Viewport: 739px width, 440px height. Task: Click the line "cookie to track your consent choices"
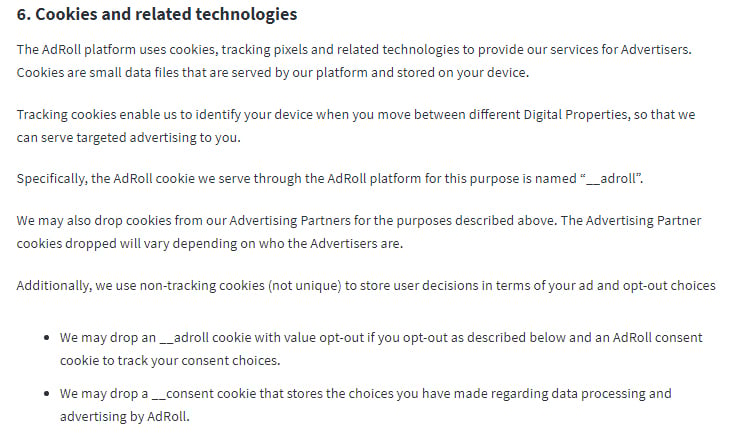click(170, 361)
